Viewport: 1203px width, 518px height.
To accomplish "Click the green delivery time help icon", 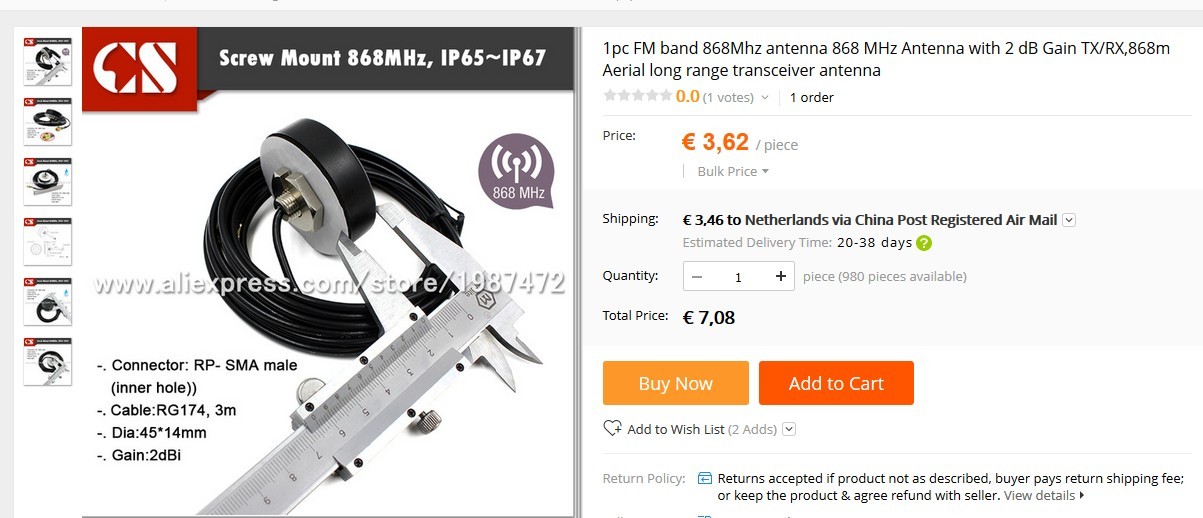I will [x=924, y=243].
